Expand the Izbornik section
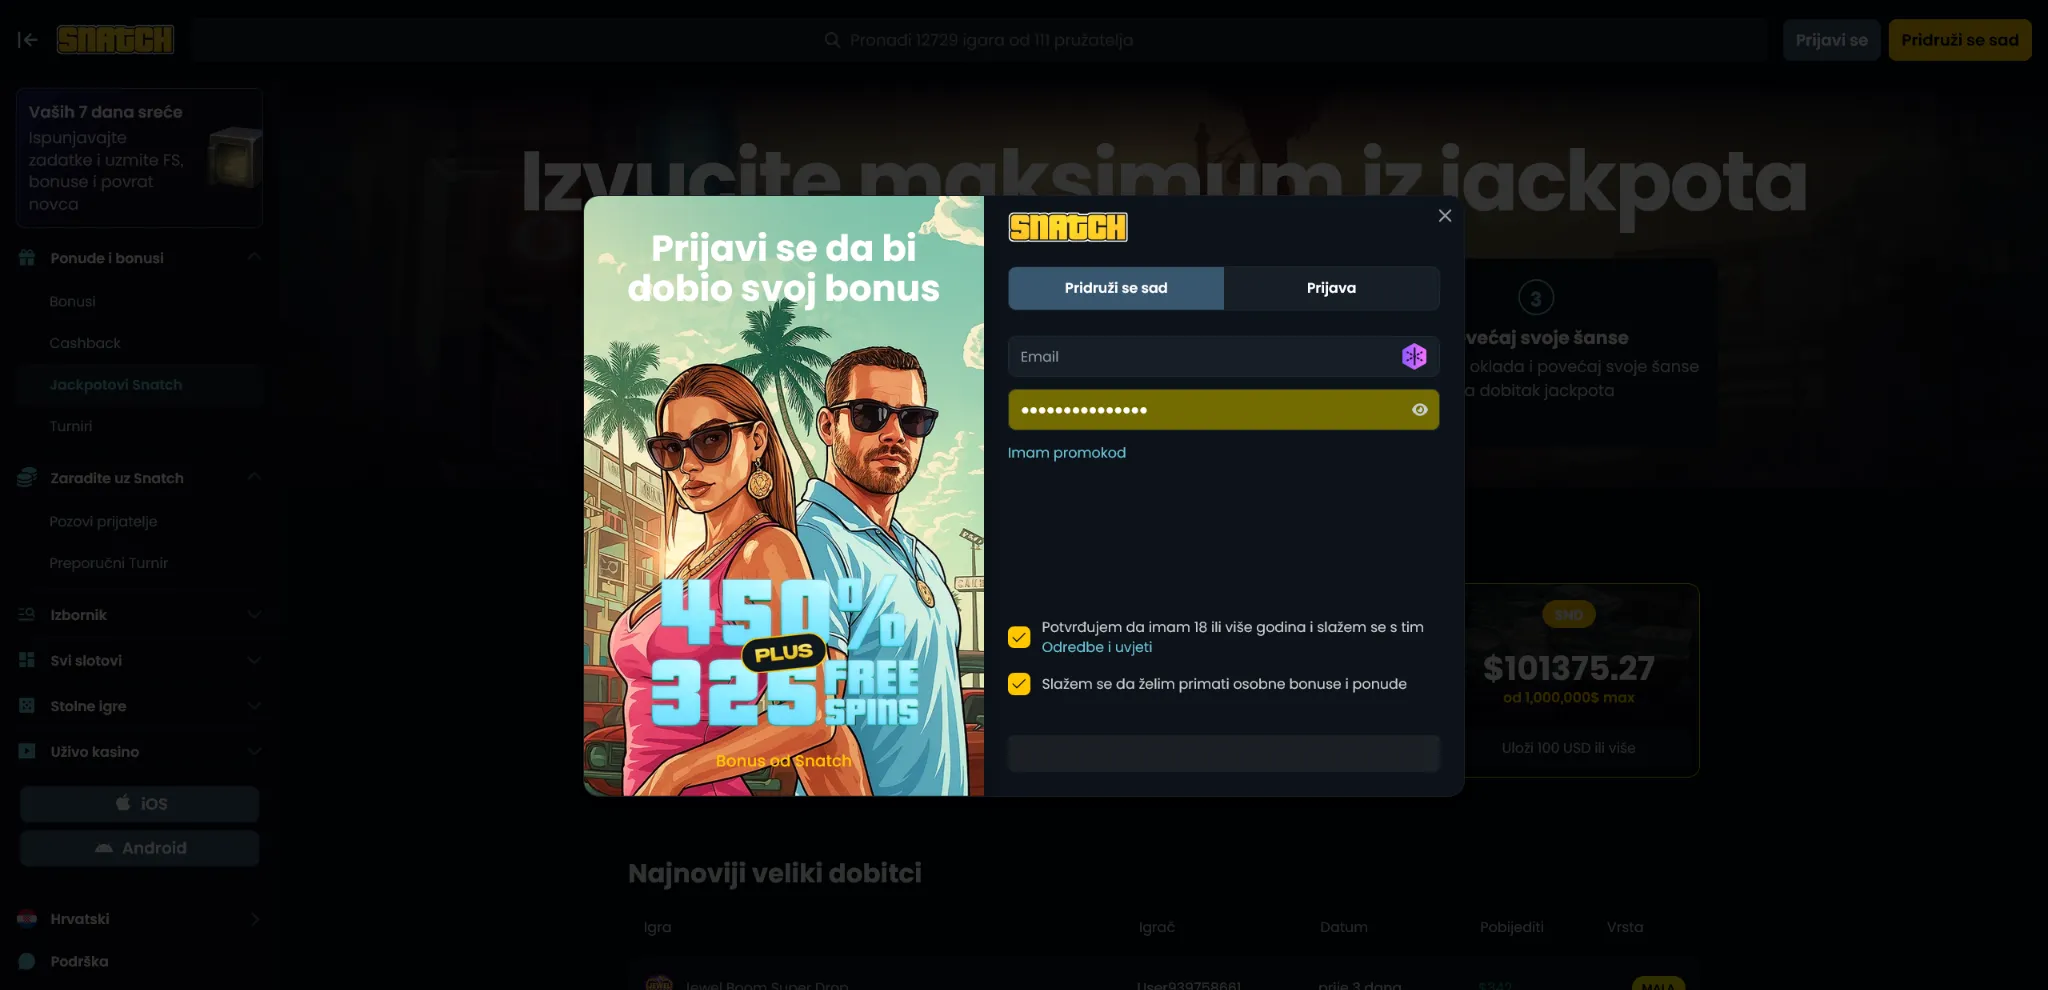Viewport: 2048px width, 990px height. coord(254,615)
